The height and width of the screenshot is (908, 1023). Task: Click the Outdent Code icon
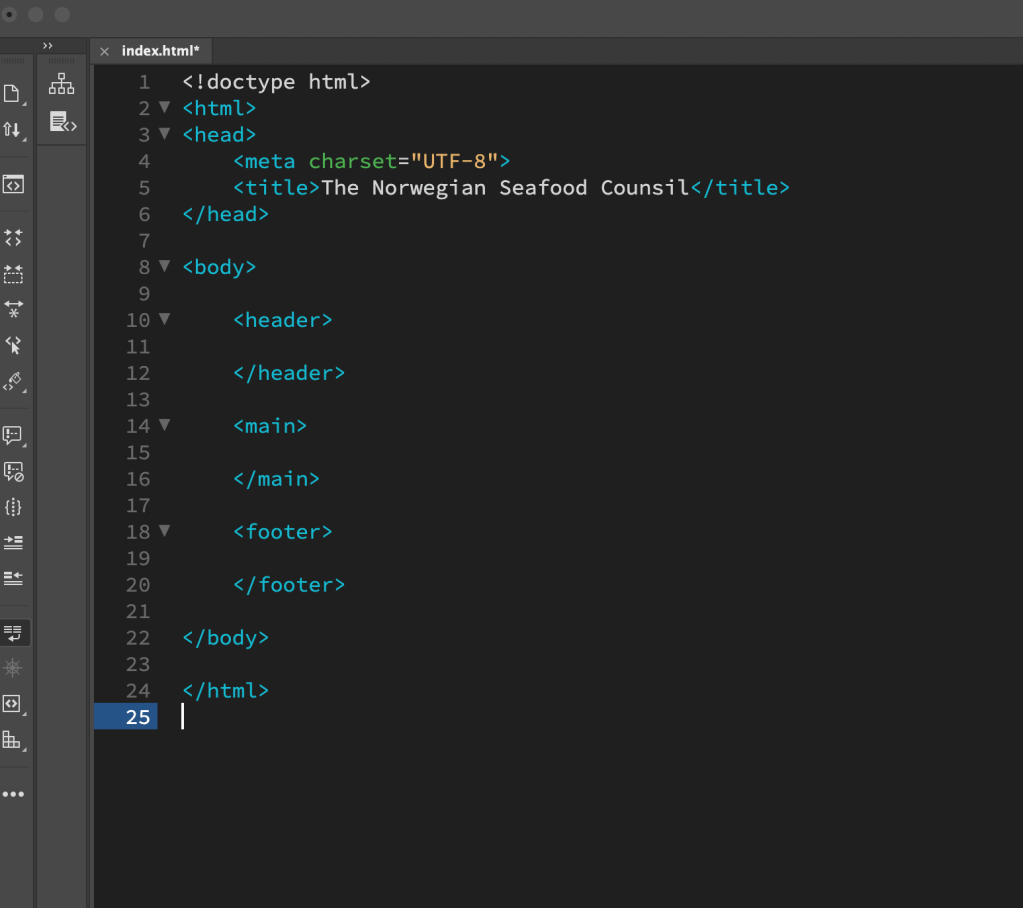(13, 578)
